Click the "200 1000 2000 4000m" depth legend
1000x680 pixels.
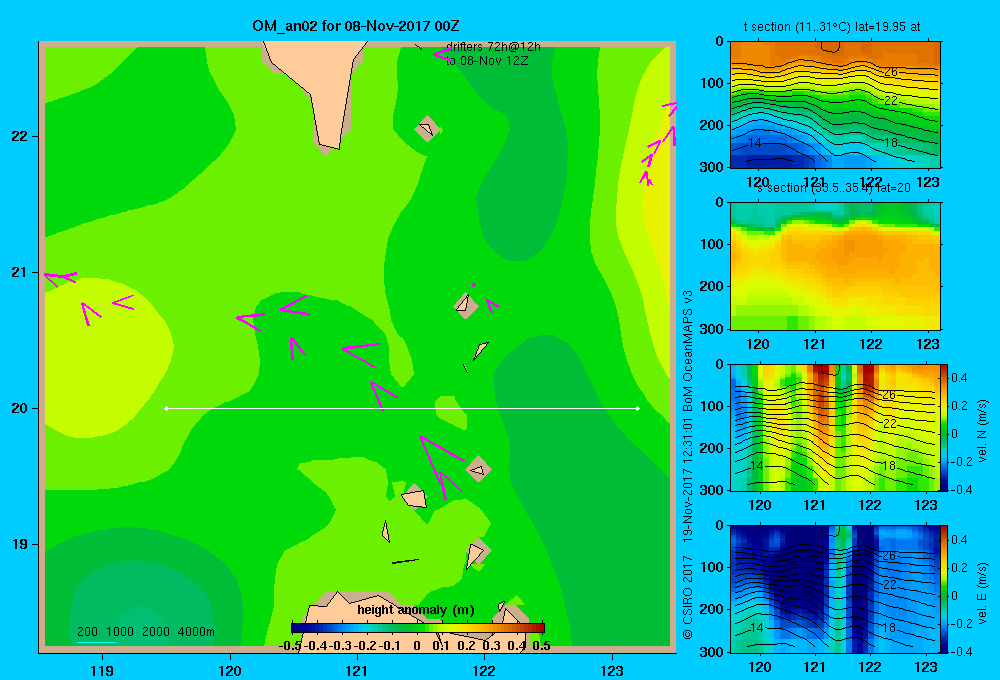[145, 632]
